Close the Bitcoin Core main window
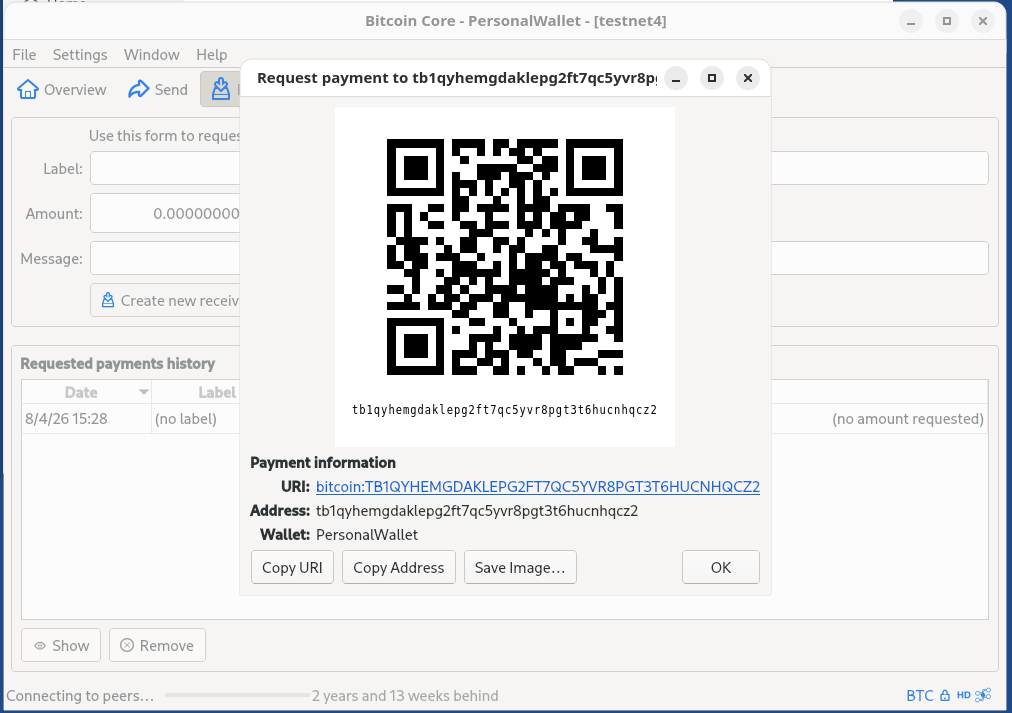 point(983,21)
